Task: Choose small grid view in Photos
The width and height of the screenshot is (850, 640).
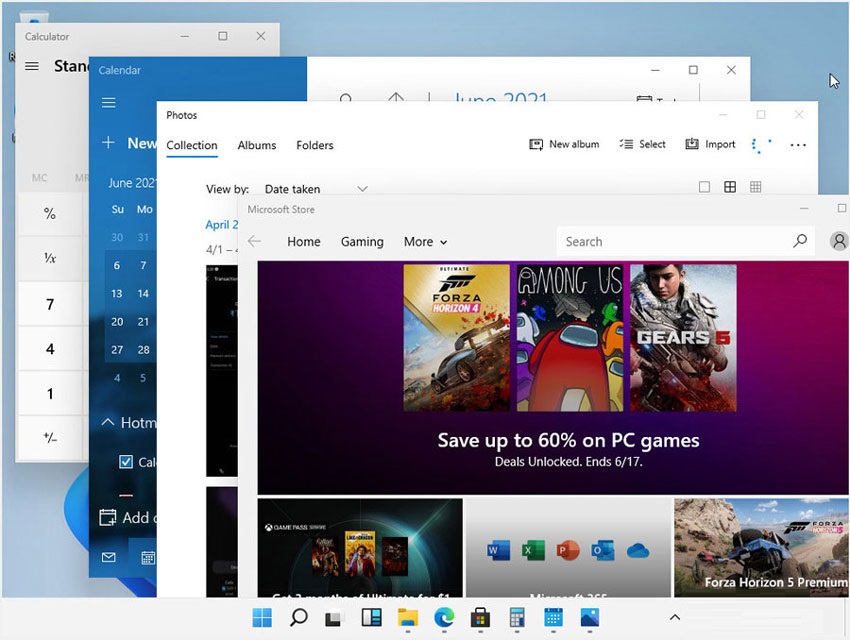Action: pos(756,187)
